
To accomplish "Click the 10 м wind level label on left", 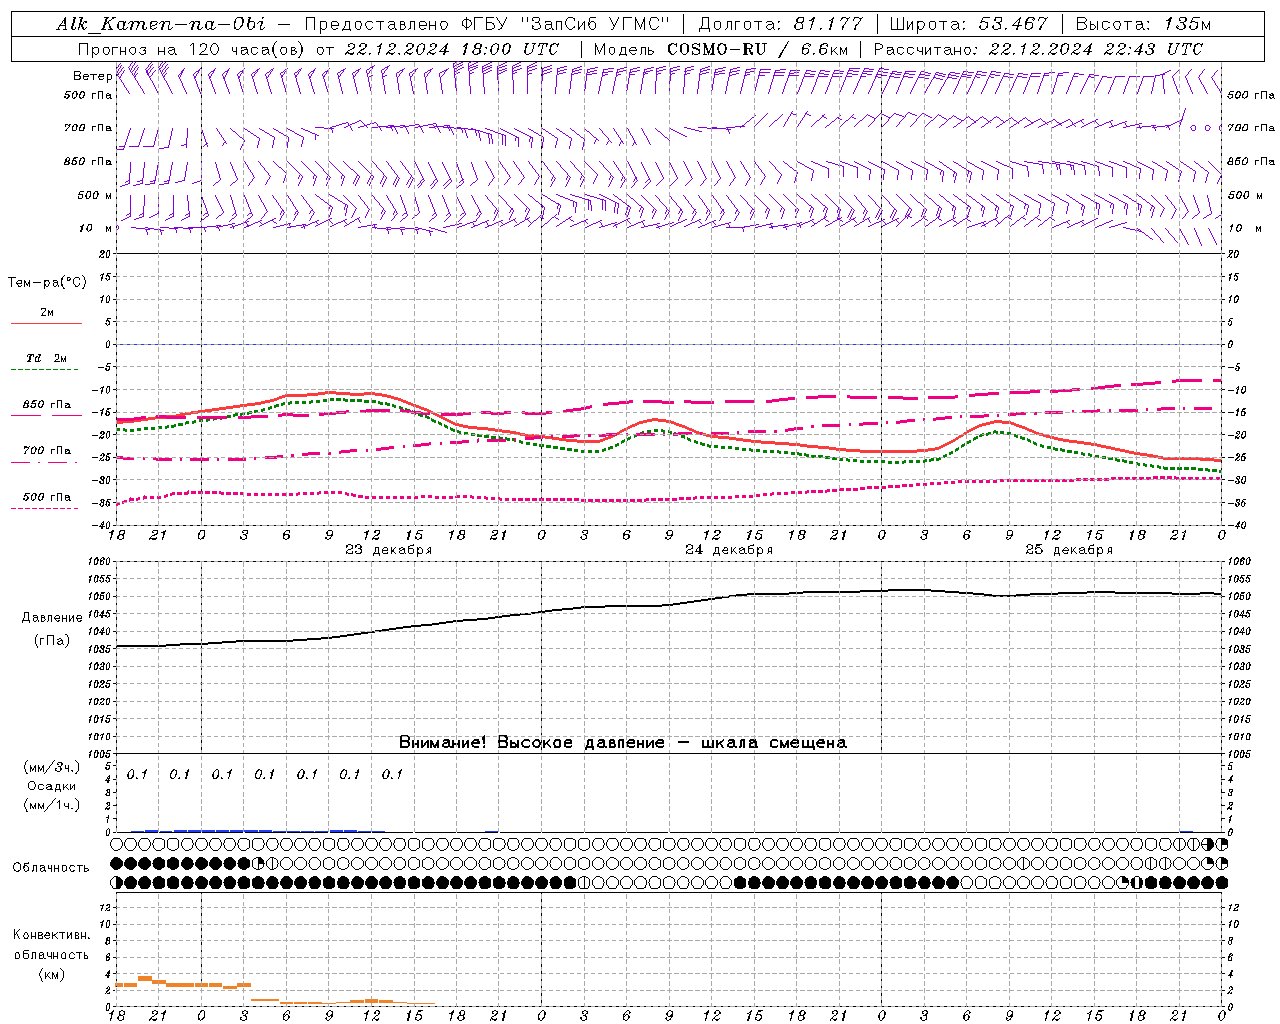I will (96, 228).
